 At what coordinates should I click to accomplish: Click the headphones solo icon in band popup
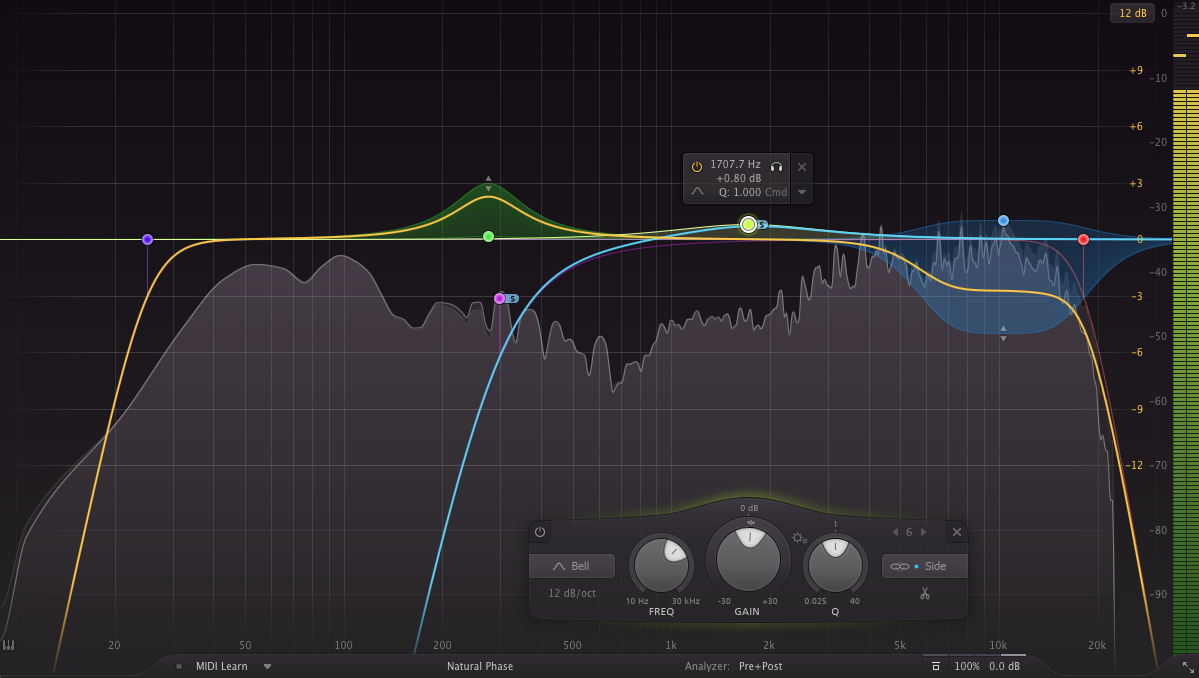point(776,165)
